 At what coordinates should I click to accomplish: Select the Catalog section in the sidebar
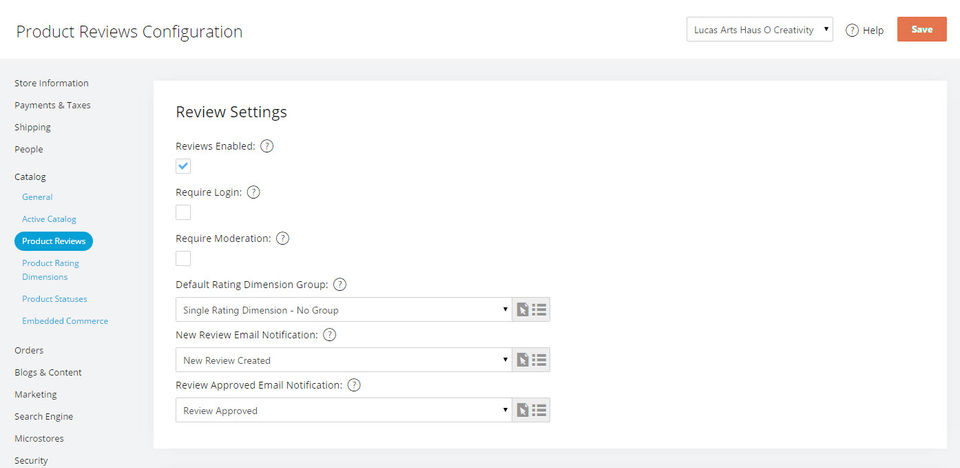point(30,176)
